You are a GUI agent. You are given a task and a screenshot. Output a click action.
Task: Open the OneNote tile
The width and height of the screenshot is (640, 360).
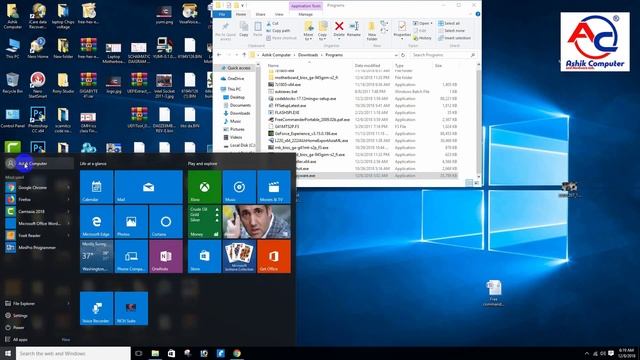[166, 256]
